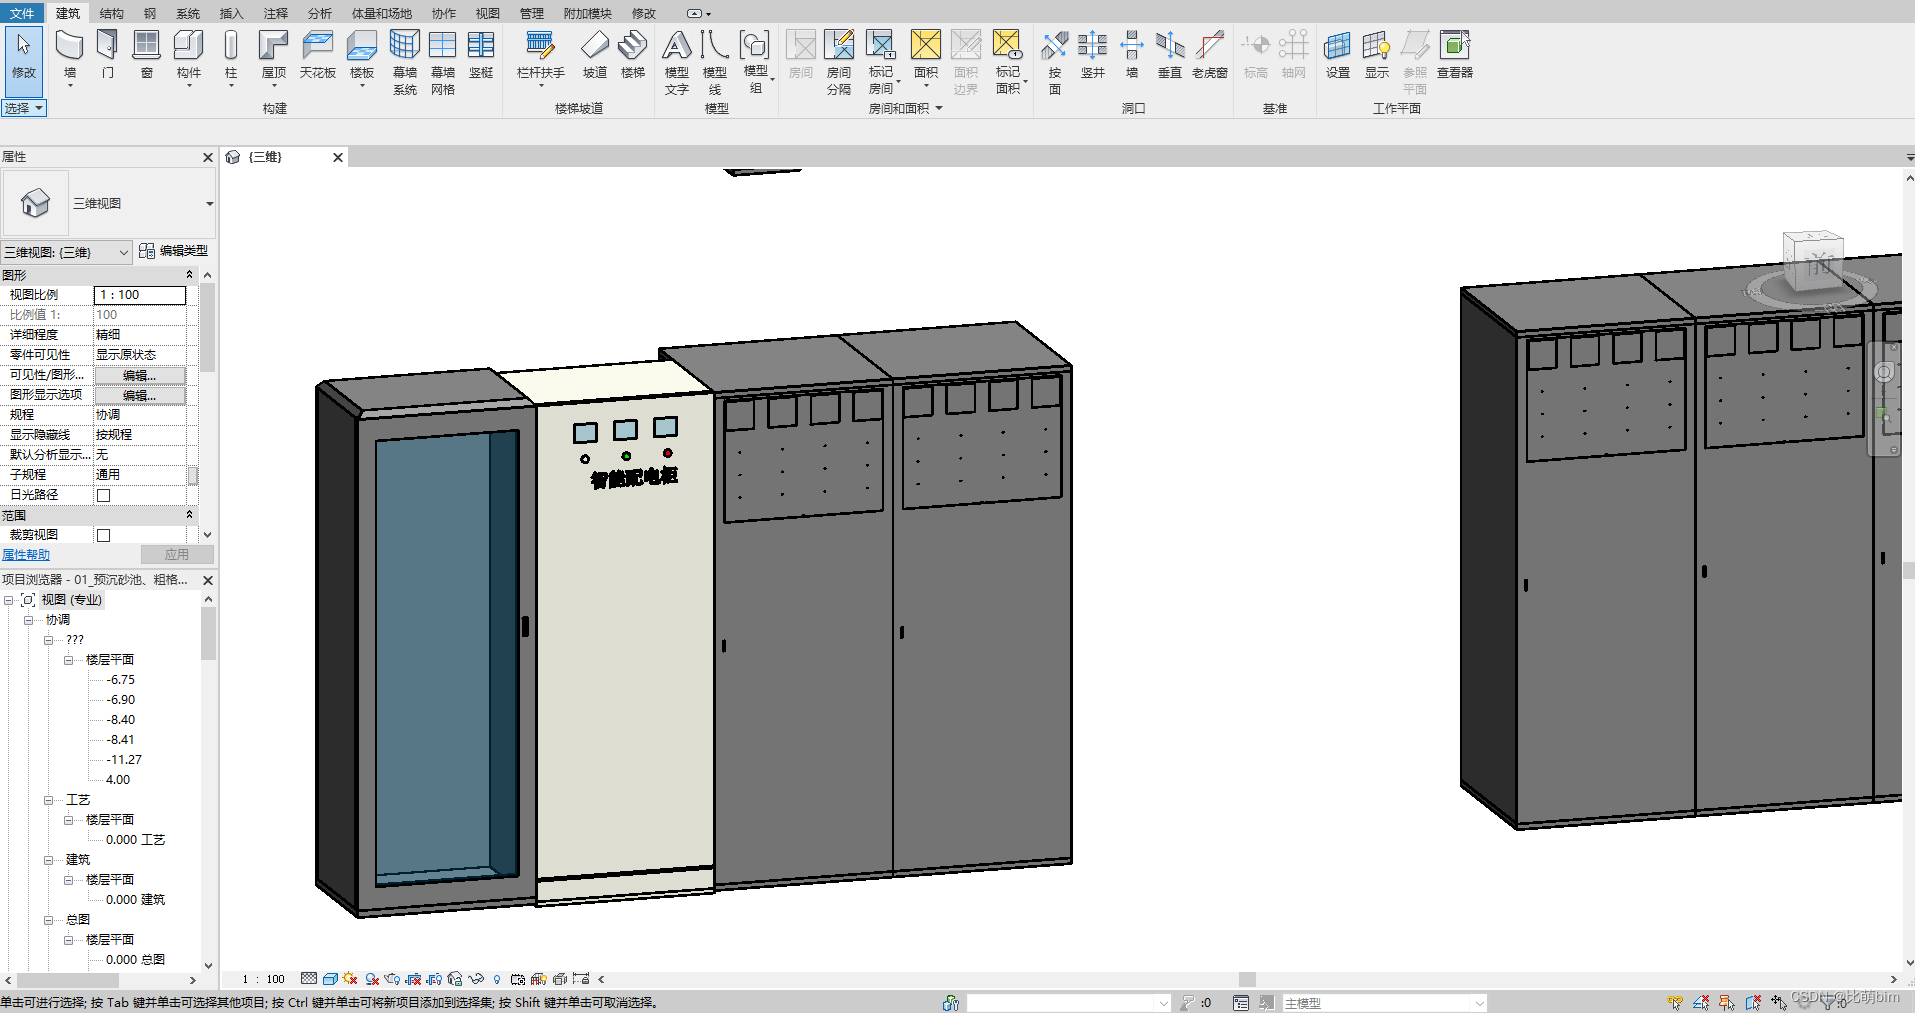This screenshot has width=1915, height=1013.
Task: Pick the Mullion (竖梃) tool
Action: [481, 56]
